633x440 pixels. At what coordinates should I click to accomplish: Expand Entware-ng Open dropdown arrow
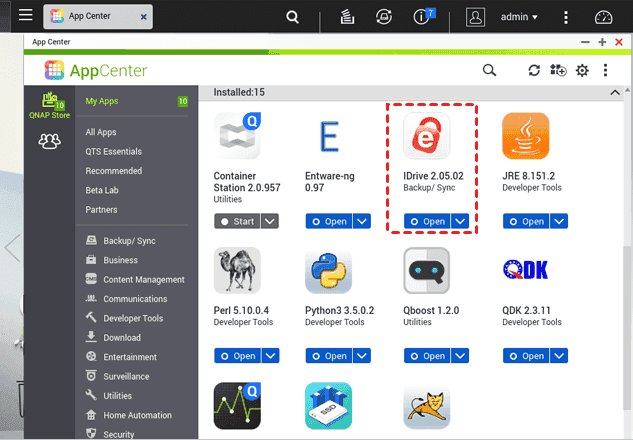coord(362,221)
